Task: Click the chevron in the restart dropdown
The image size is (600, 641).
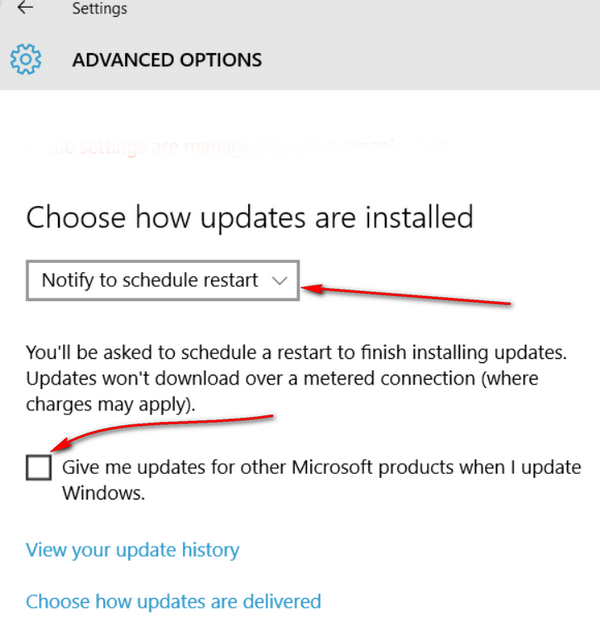Action: coord(280,281)
